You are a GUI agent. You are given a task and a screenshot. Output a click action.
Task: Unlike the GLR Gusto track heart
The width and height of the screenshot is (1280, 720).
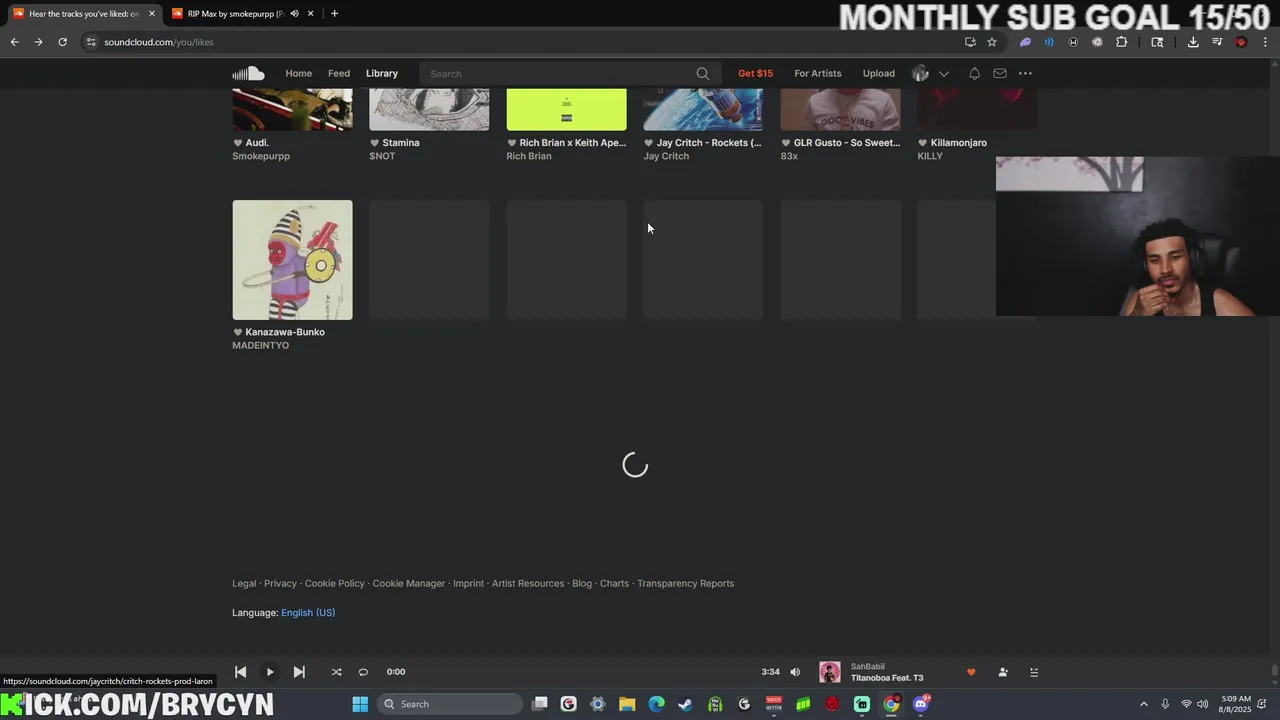(x=786, y=143)
